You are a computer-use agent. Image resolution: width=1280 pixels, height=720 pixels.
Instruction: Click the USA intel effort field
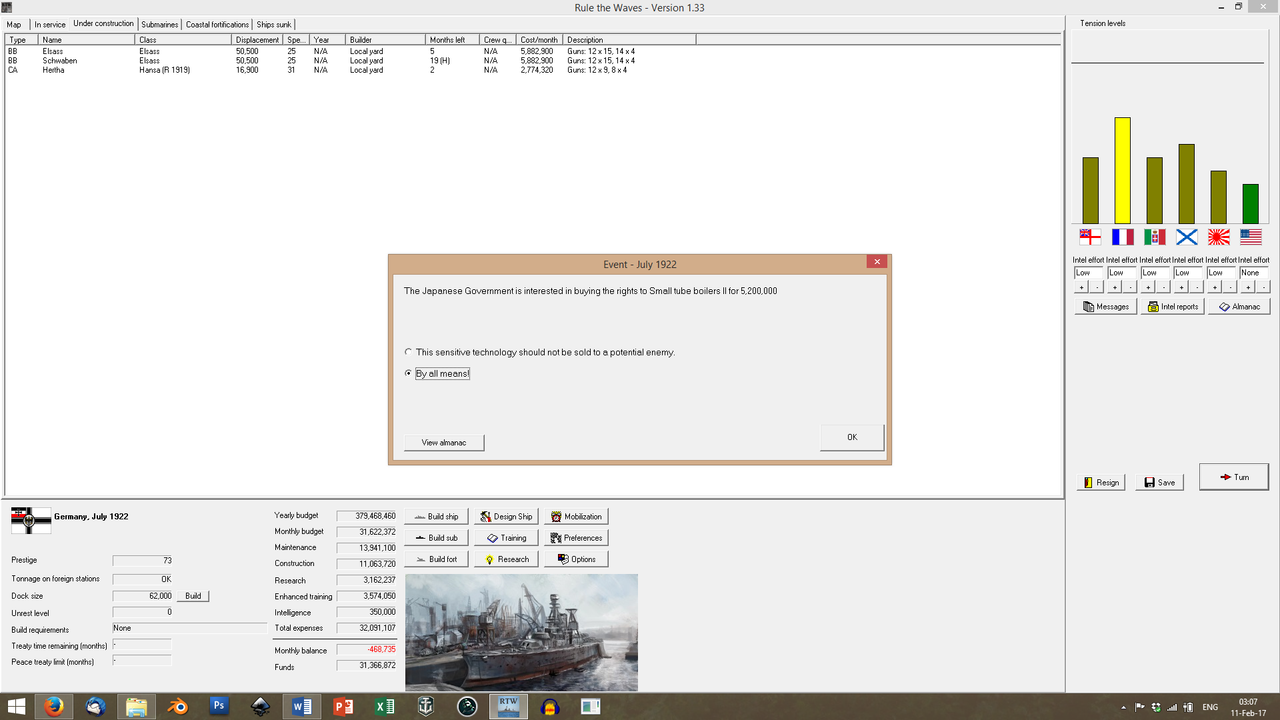click(1254, 272)
